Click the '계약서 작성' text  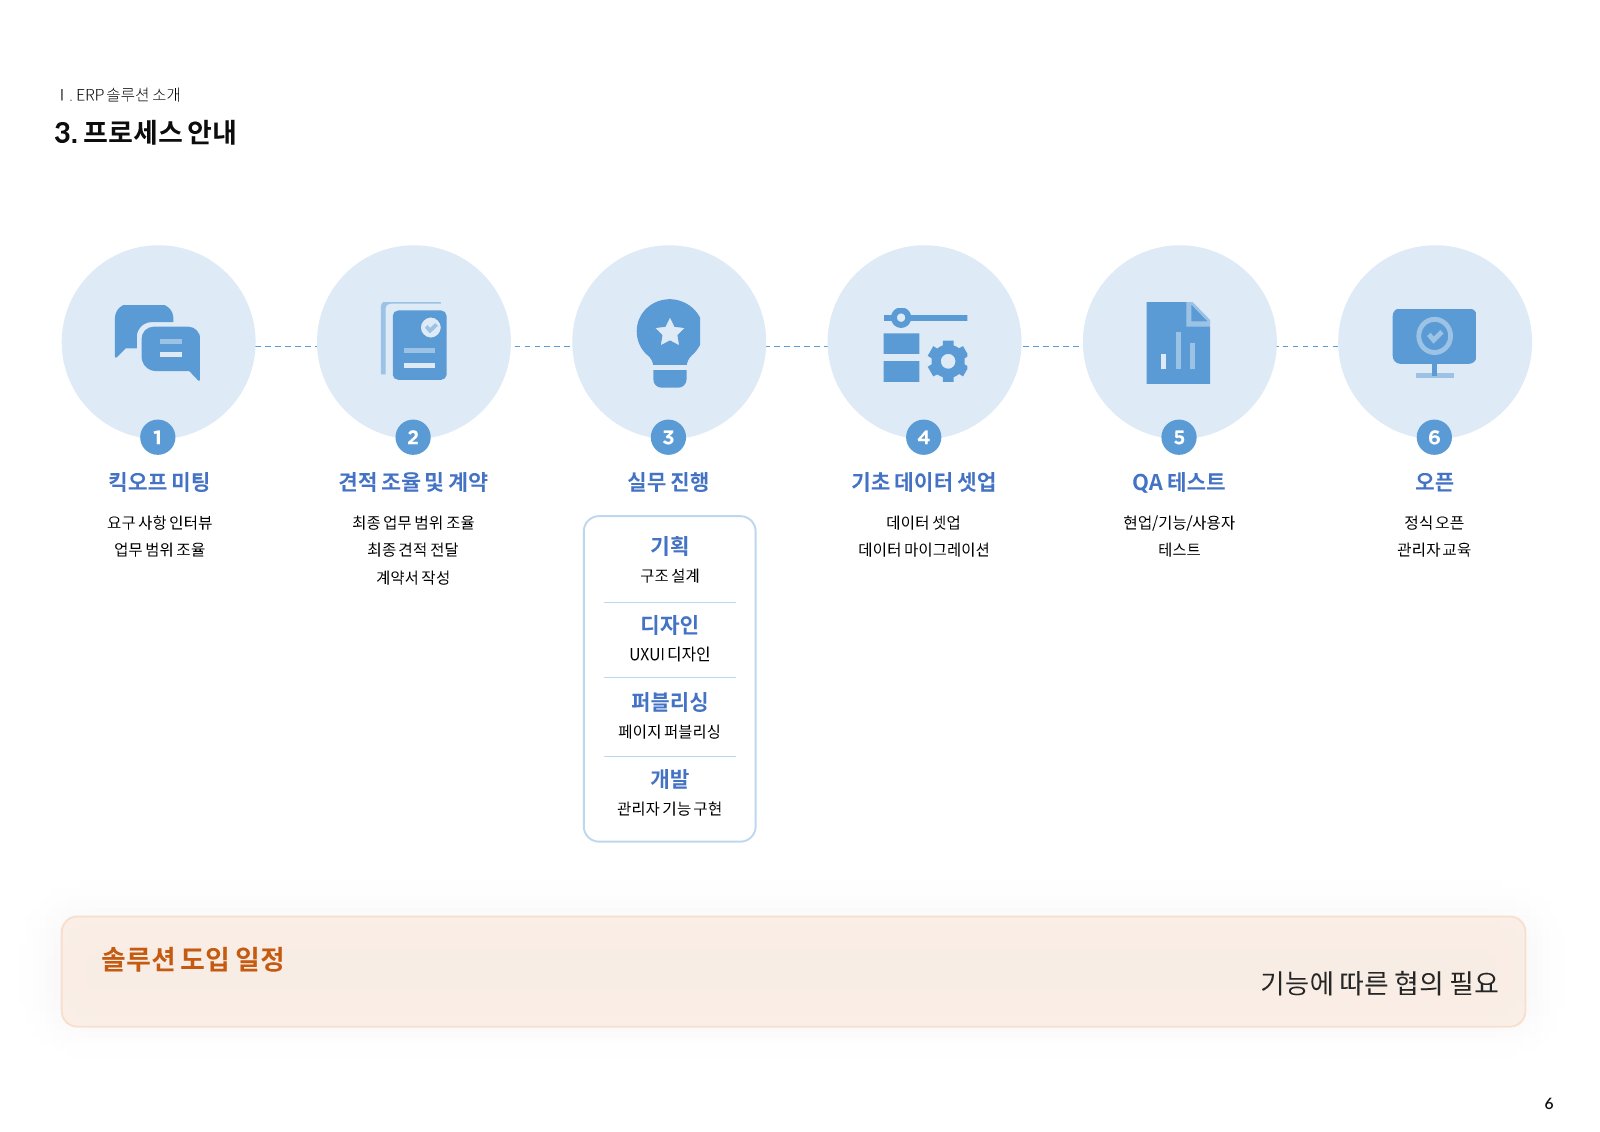413,577
